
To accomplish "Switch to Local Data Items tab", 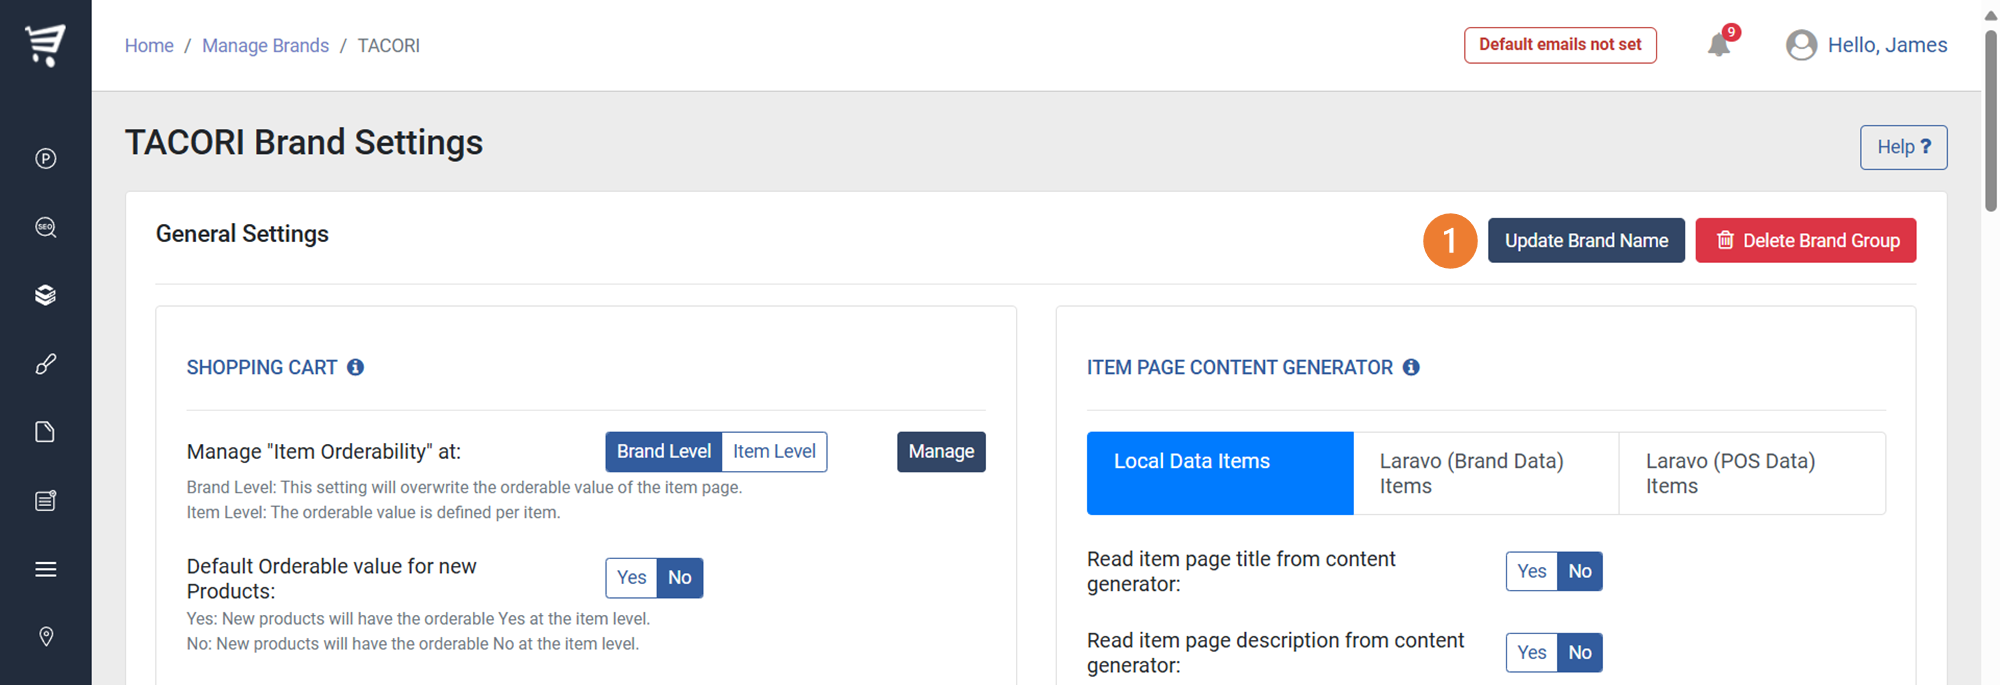I will tap(1220, 473).
